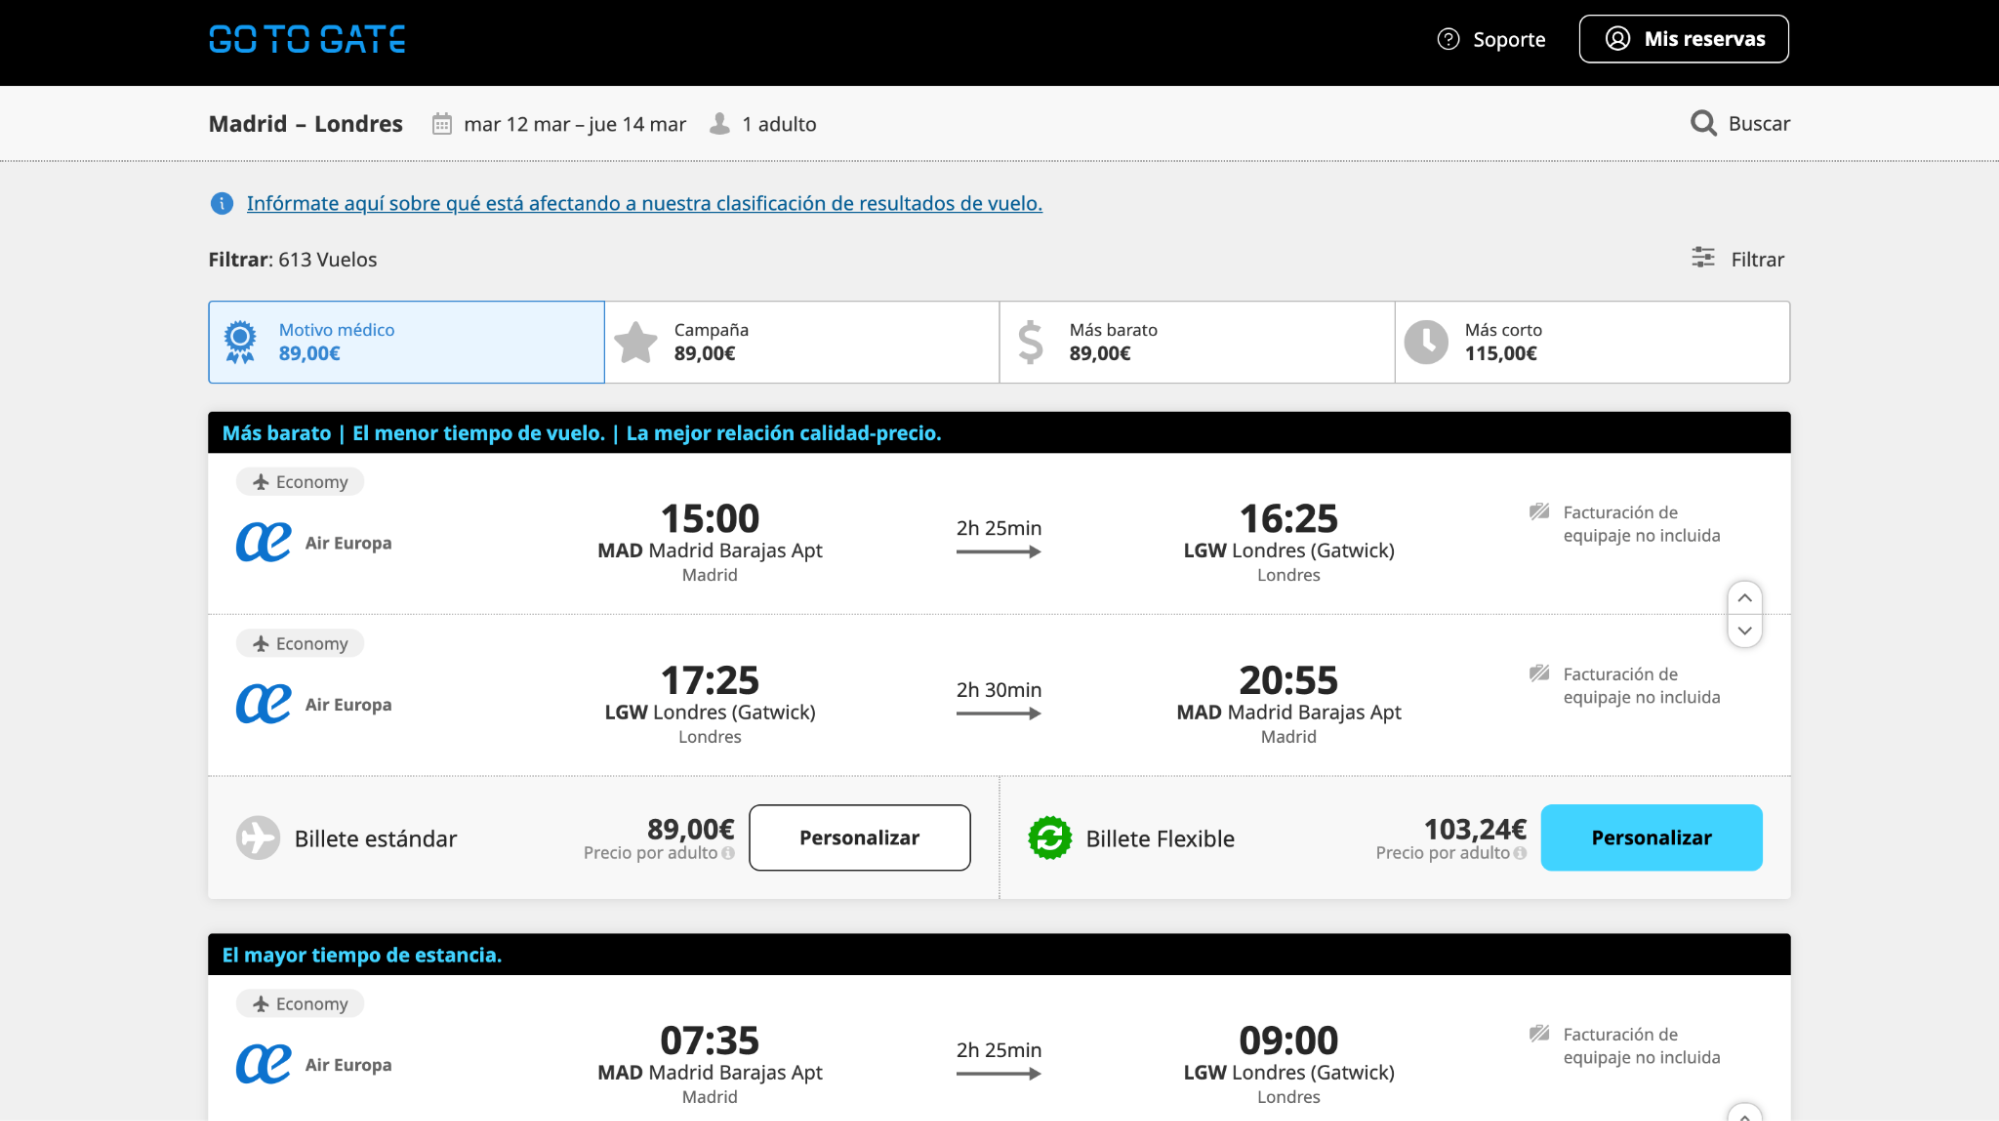The height and width of the screenshot is (1121, 1999).
Task: Click the down chevron of first flight card
Action: (x=1744, y=631)
